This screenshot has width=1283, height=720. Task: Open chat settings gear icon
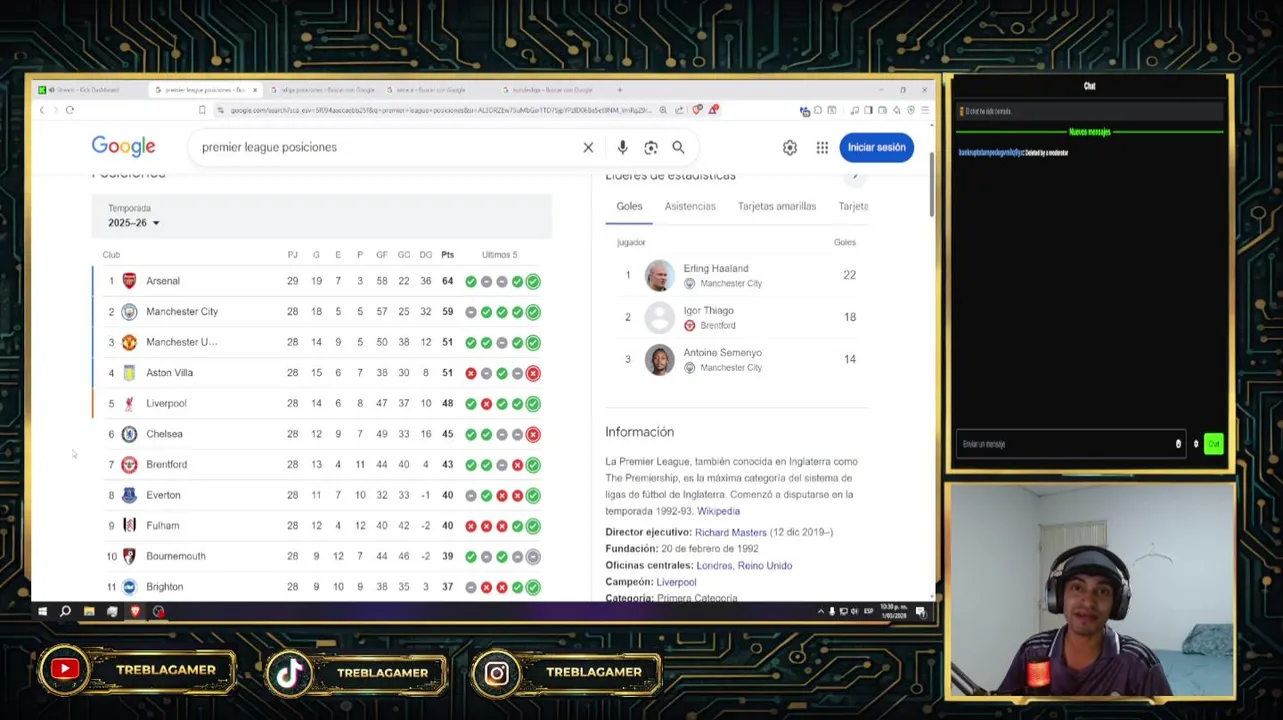pyautogui.click(x=1196, y=444)
